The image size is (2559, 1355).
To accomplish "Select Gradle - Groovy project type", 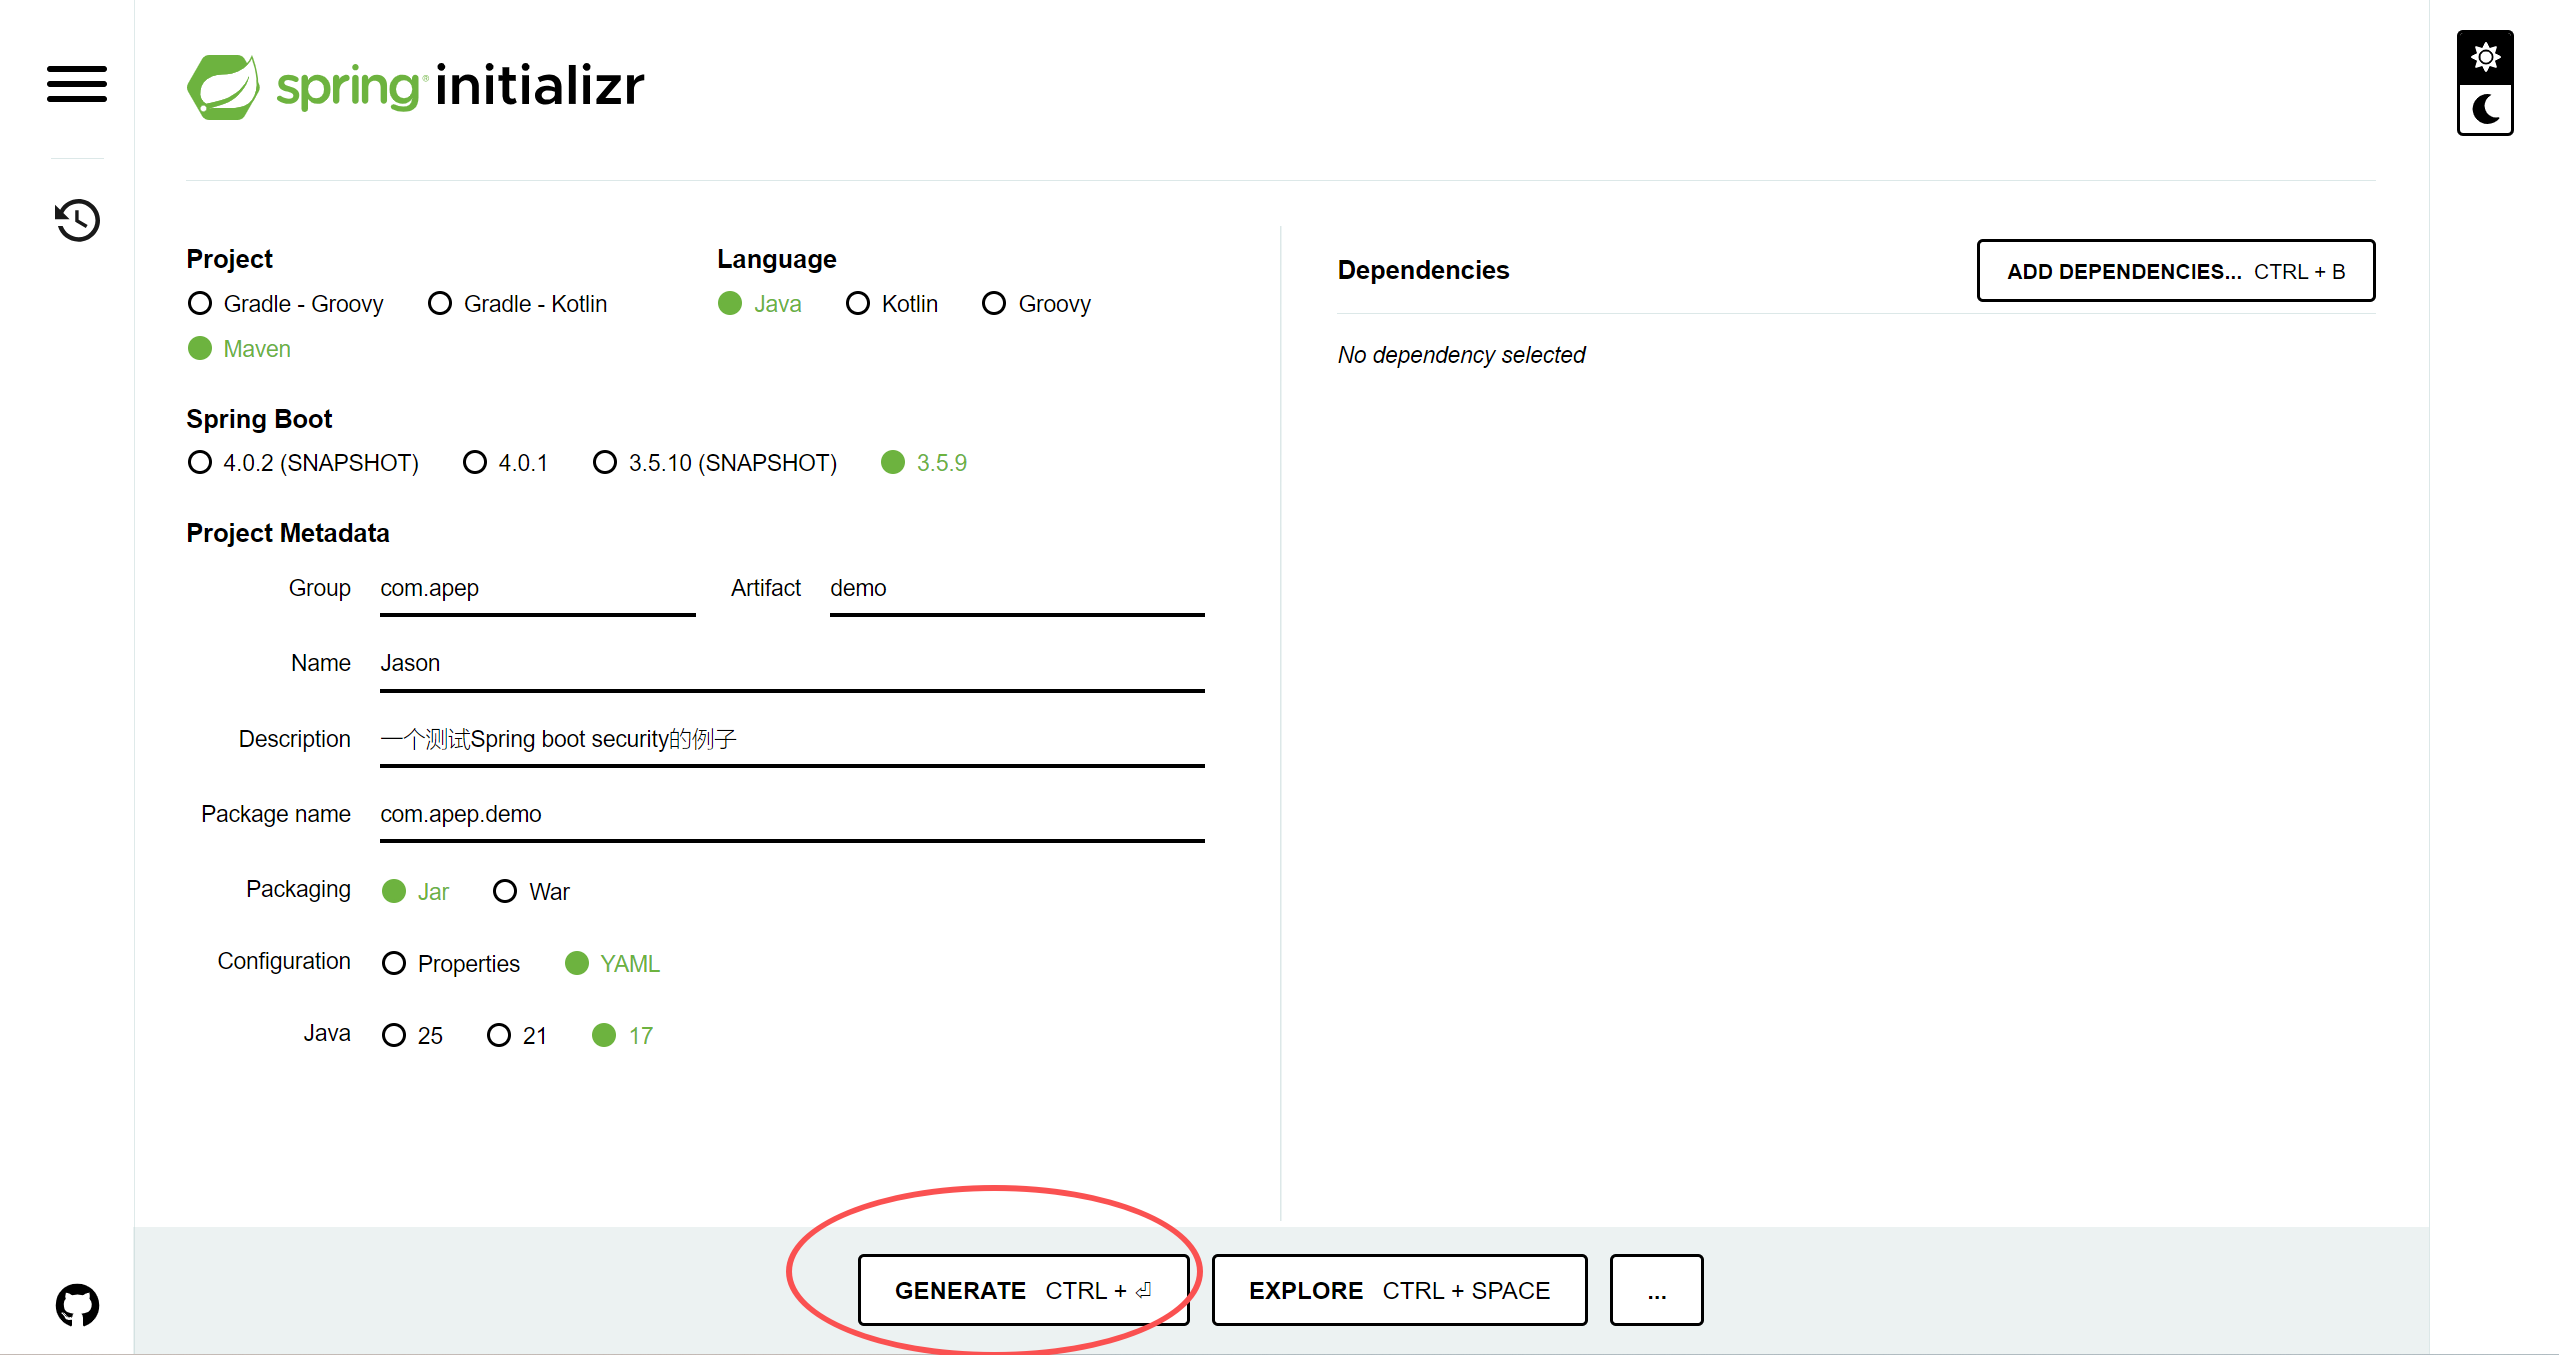I will point(200,304).
